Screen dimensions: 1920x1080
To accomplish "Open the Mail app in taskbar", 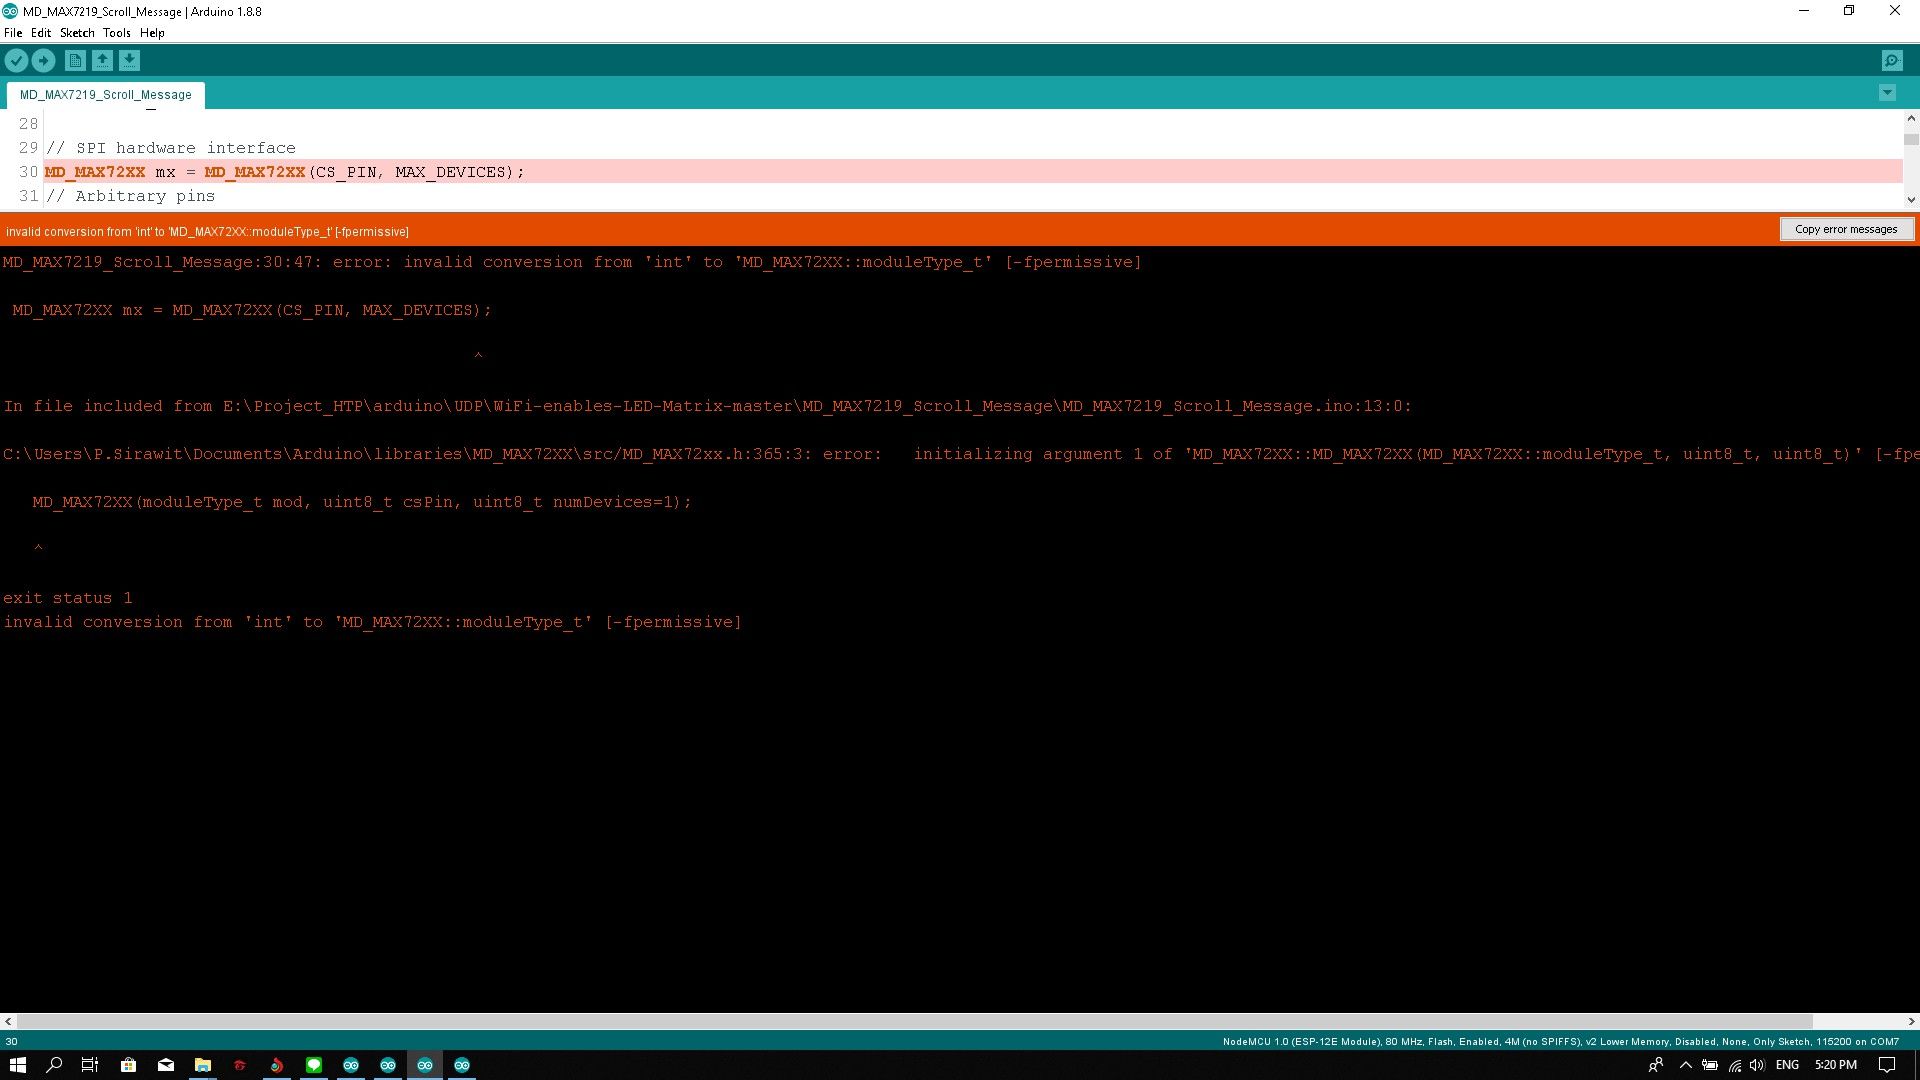I will 165,1065.
